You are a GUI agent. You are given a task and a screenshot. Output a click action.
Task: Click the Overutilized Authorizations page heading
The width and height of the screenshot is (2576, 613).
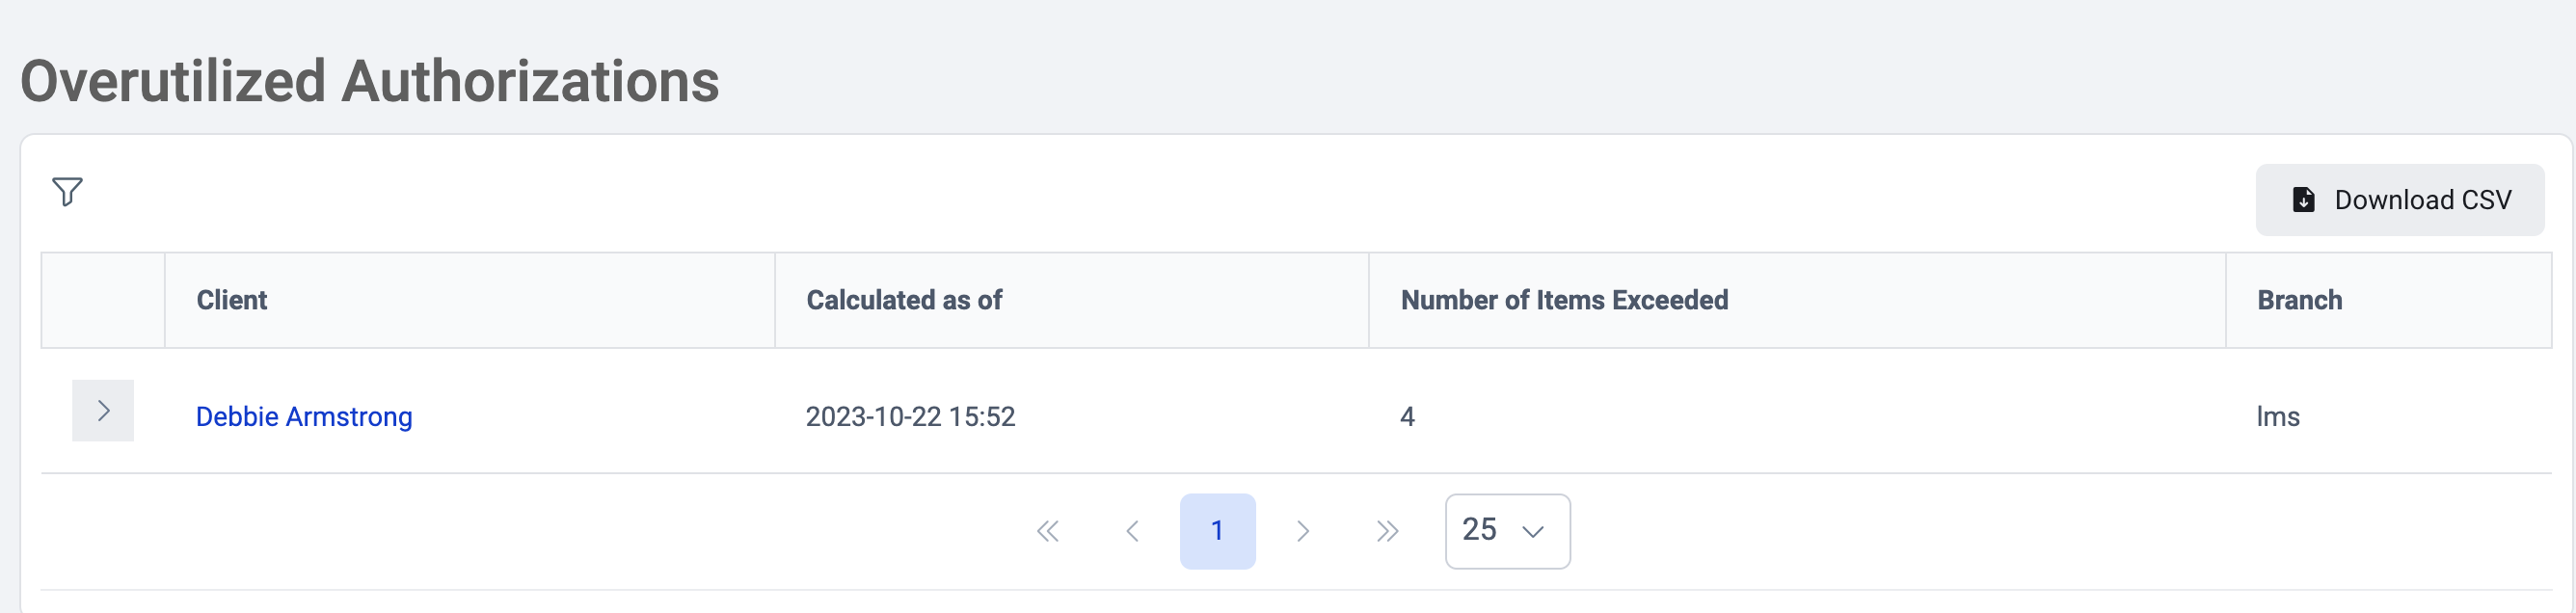370,81
